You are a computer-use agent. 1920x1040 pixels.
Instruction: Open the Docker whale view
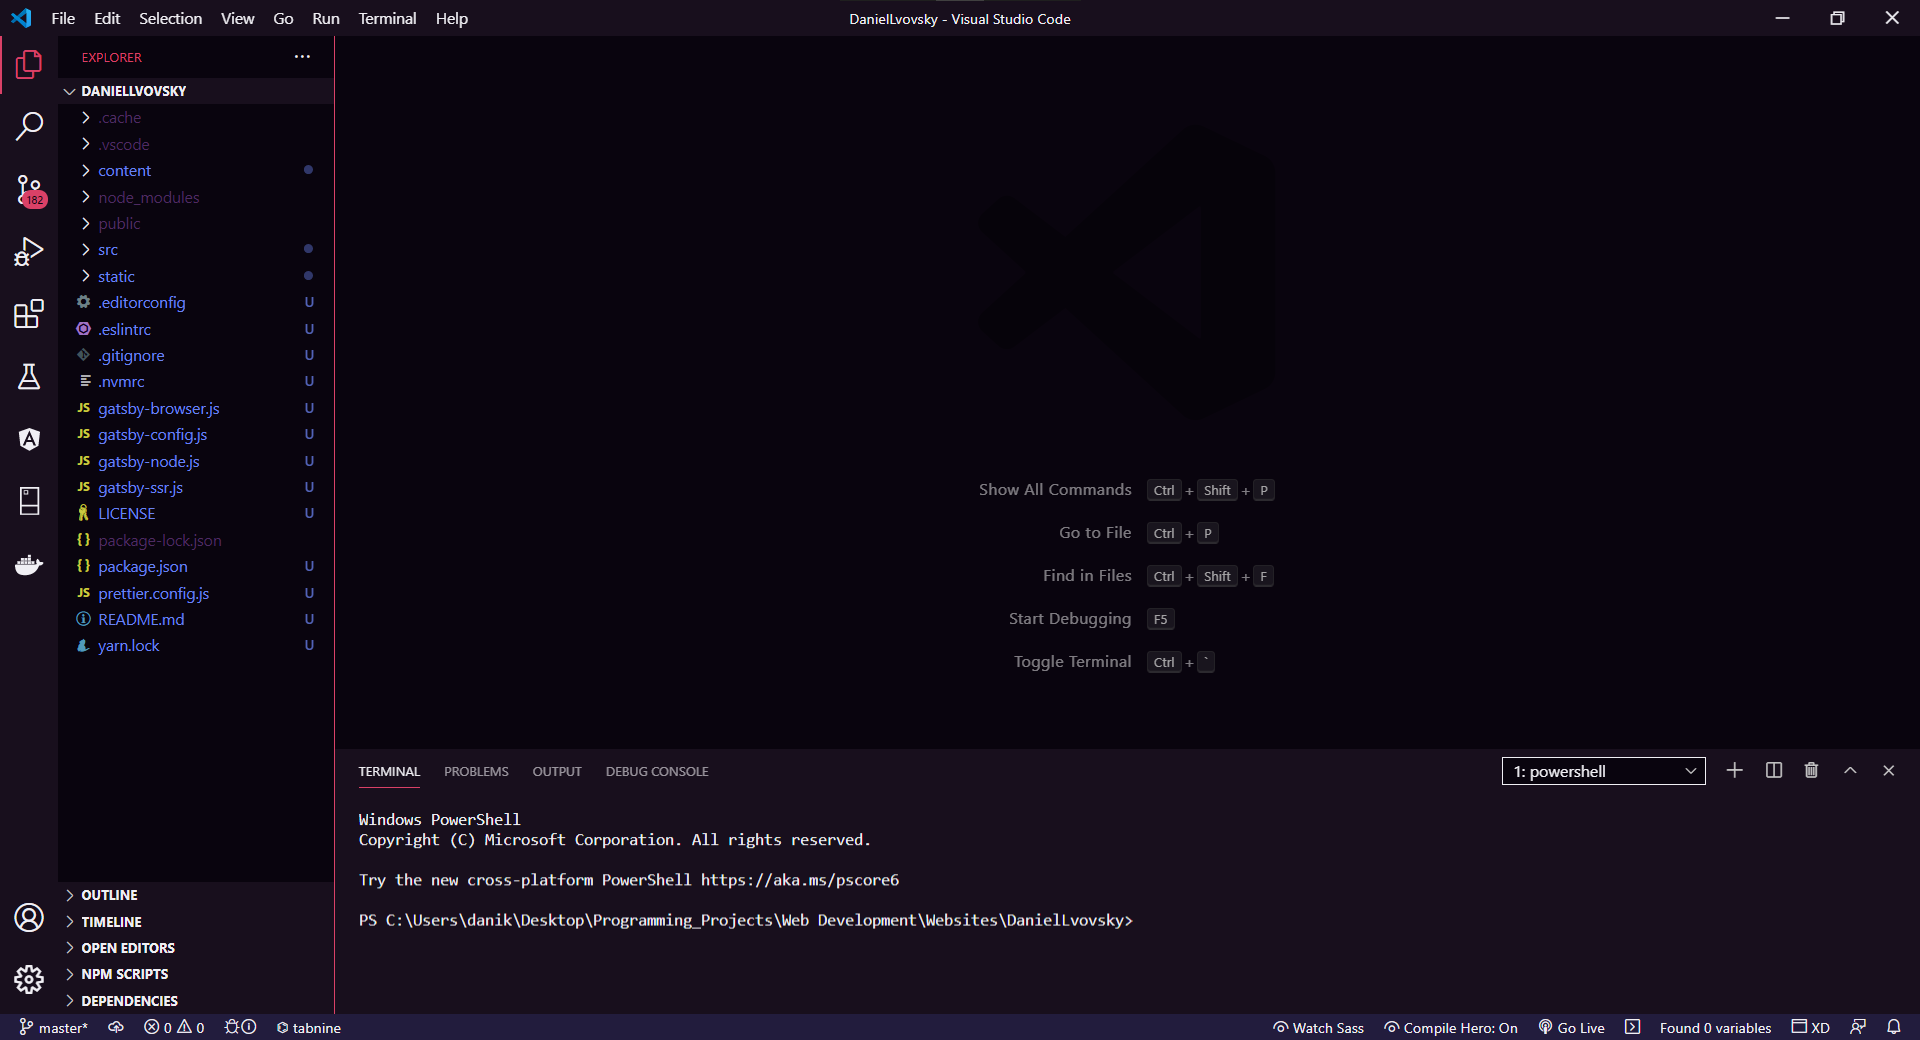(x=29, y=564)
